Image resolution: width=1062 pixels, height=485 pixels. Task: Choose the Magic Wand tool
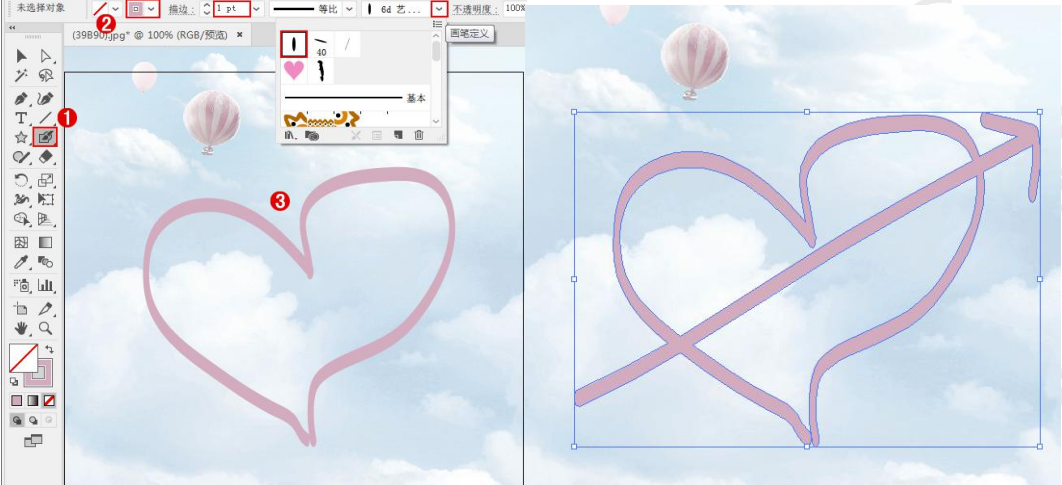(22, 76)
